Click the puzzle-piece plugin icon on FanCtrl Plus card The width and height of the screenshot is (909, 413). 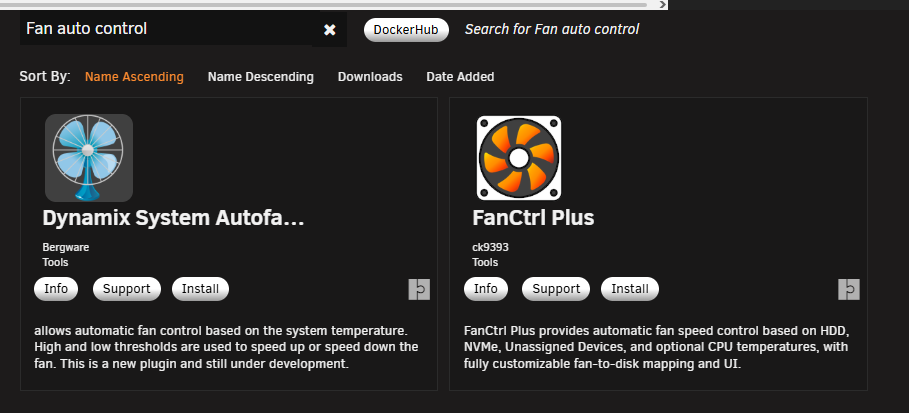(x=849, y=289)
